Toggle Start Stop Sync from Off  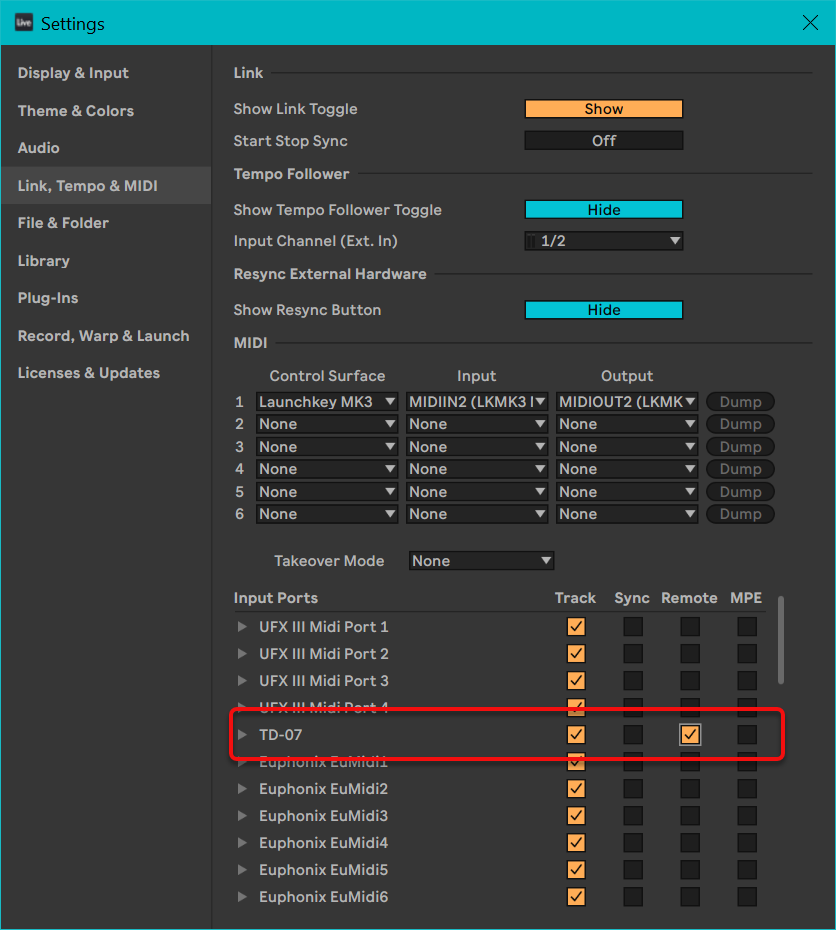tap(604, 141)
